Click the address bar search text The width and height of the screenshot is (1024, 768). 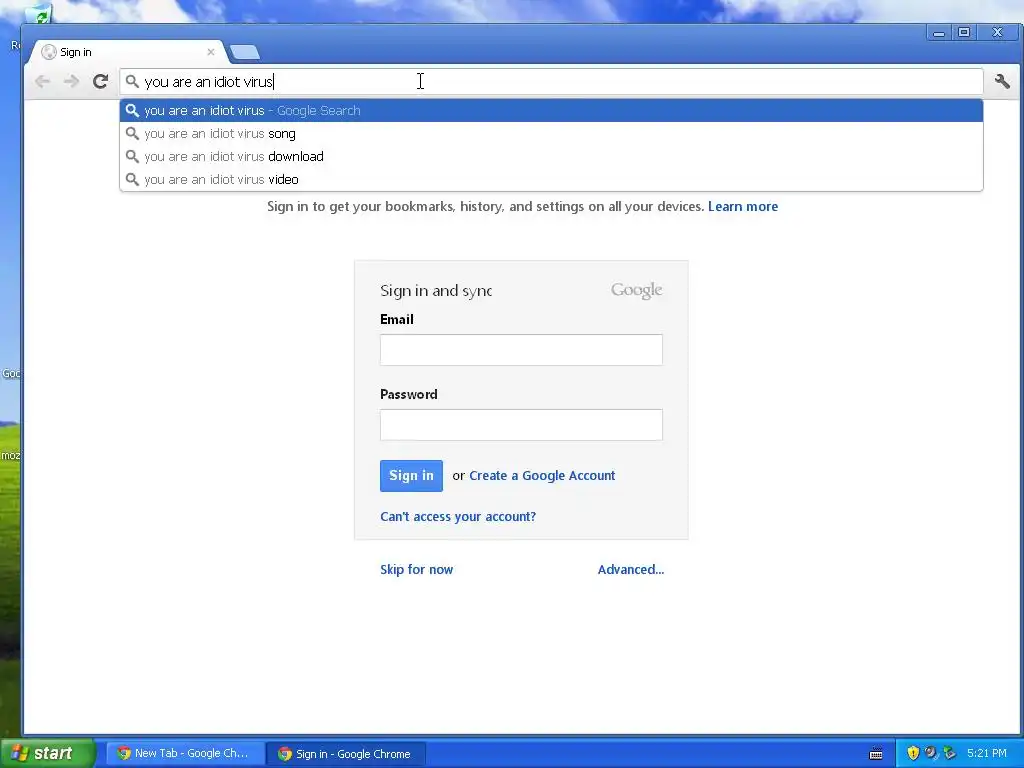[x=208, y=82]
